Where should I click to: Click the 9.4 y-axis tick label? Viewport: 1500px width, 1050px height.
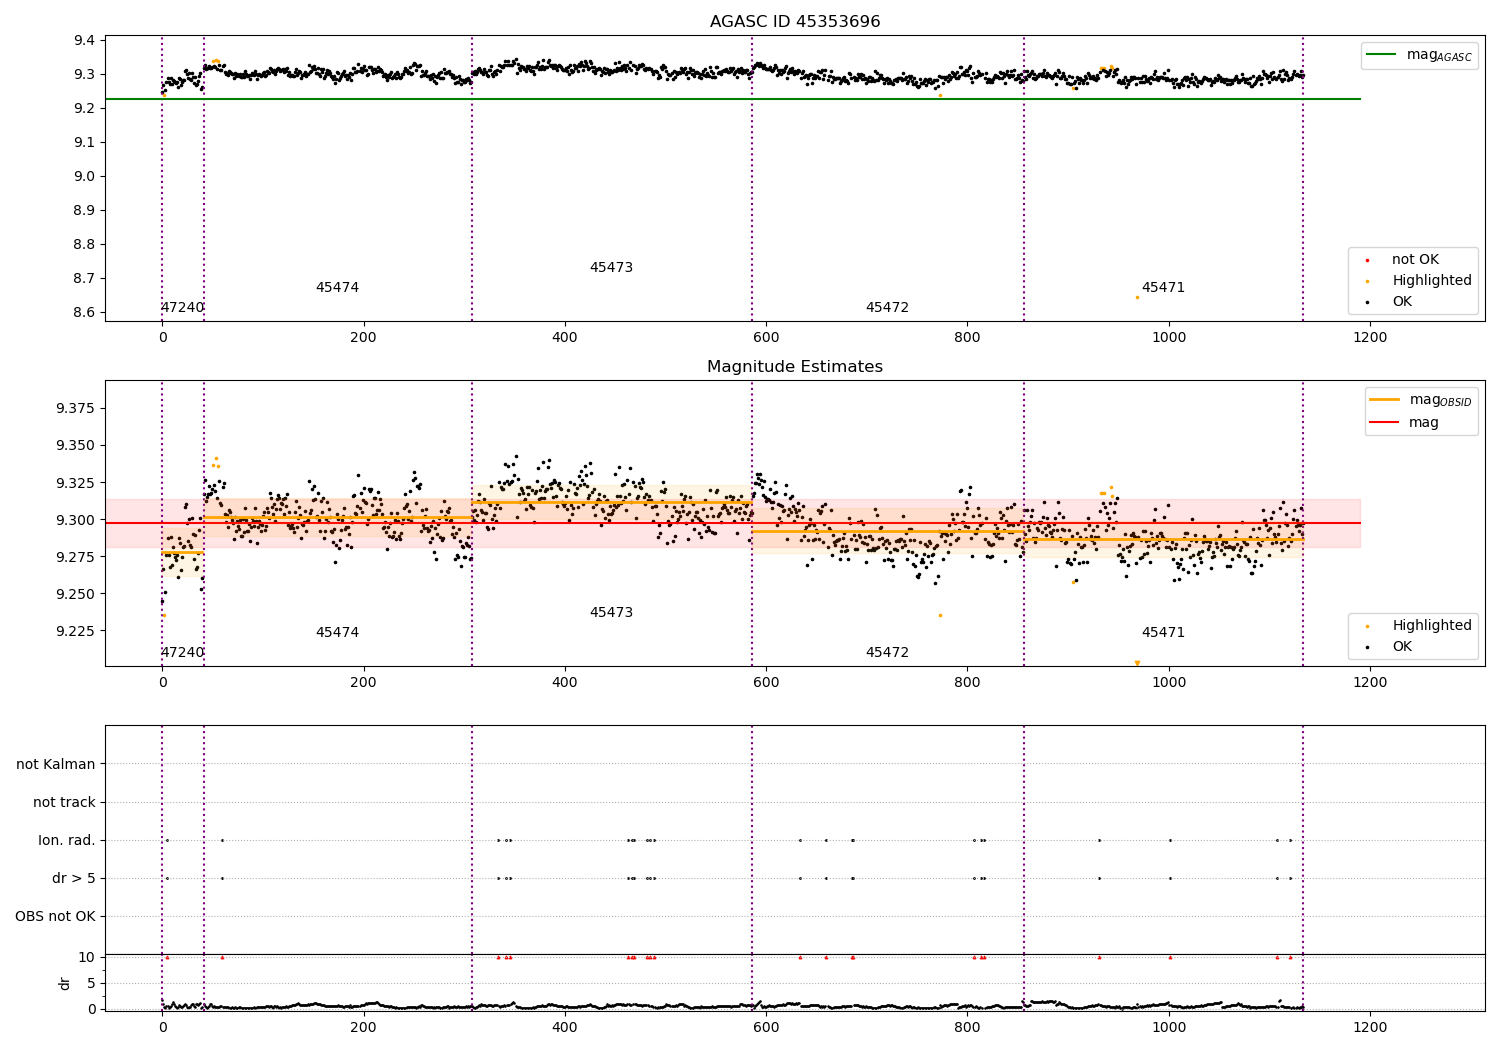tap(85, 41)
